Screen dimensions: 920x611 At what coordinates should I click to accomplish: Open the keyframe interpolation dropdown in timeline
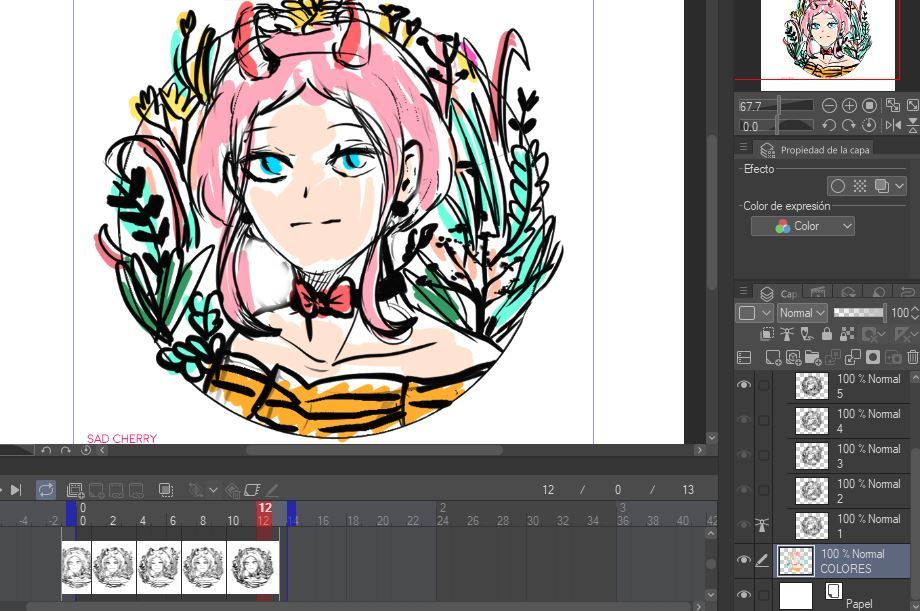[213, 490]
